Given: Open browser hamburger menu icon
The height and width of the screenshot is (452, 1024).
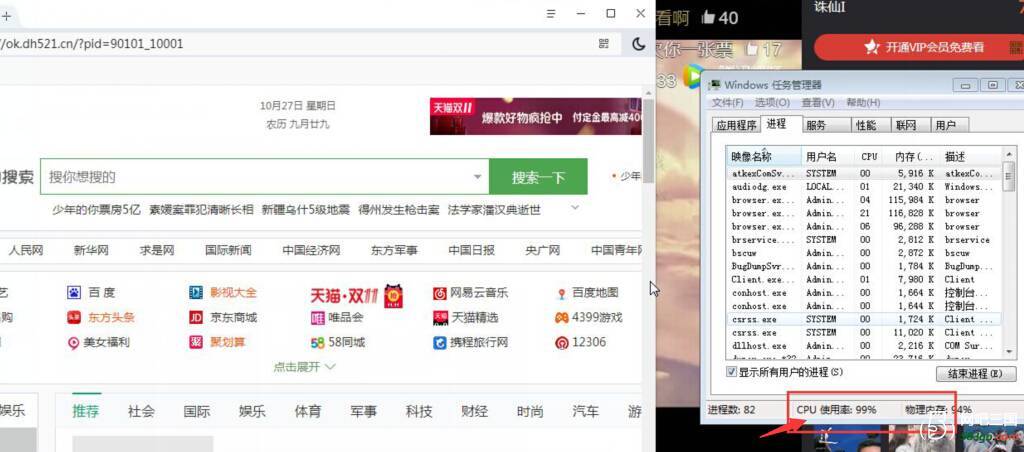Looking at the screenshot, I should 551,14.
